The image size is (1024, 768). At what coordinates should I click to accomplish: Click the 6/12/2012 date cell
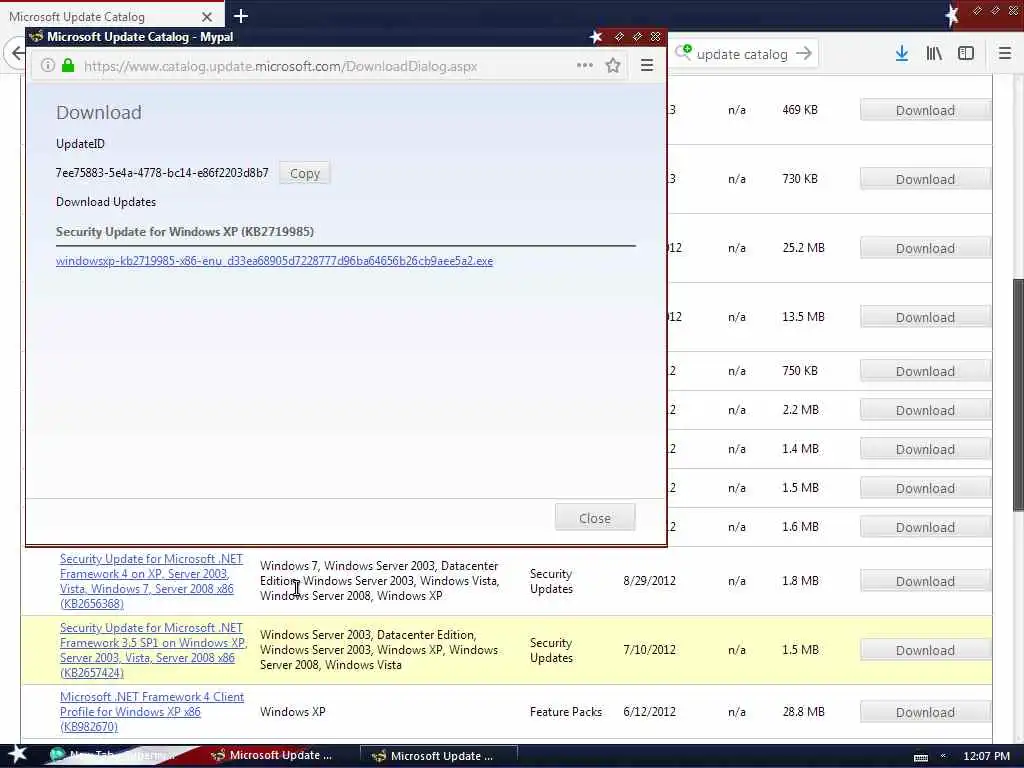pyautogui.click(x=649, y=712)
